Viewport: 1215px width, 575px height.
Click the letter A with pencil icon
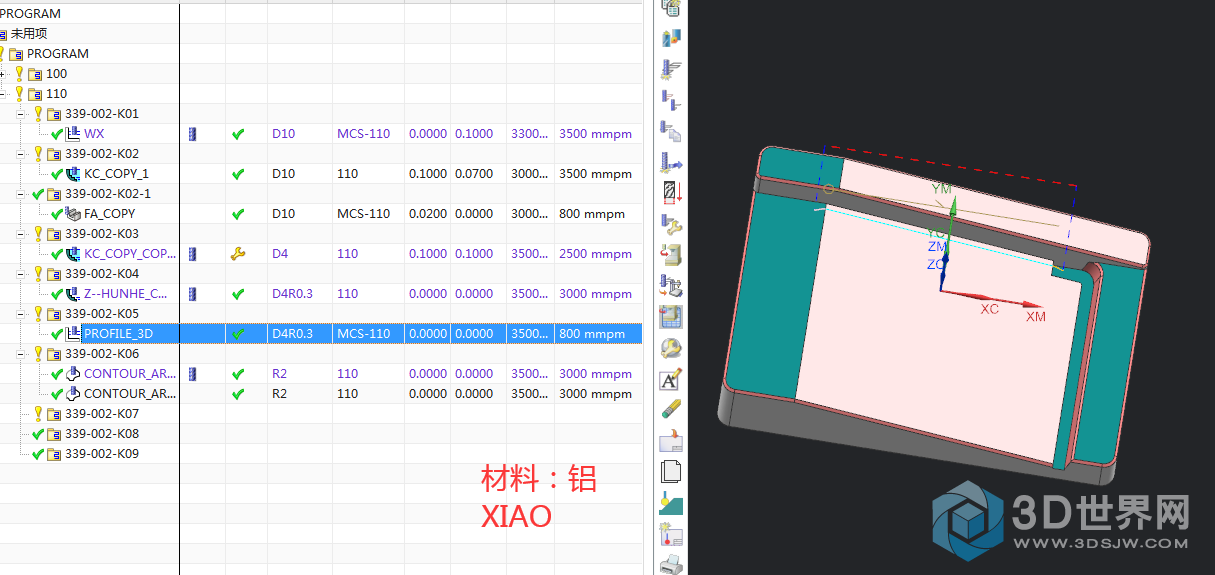pyautogui.click(x=671, y=380)
